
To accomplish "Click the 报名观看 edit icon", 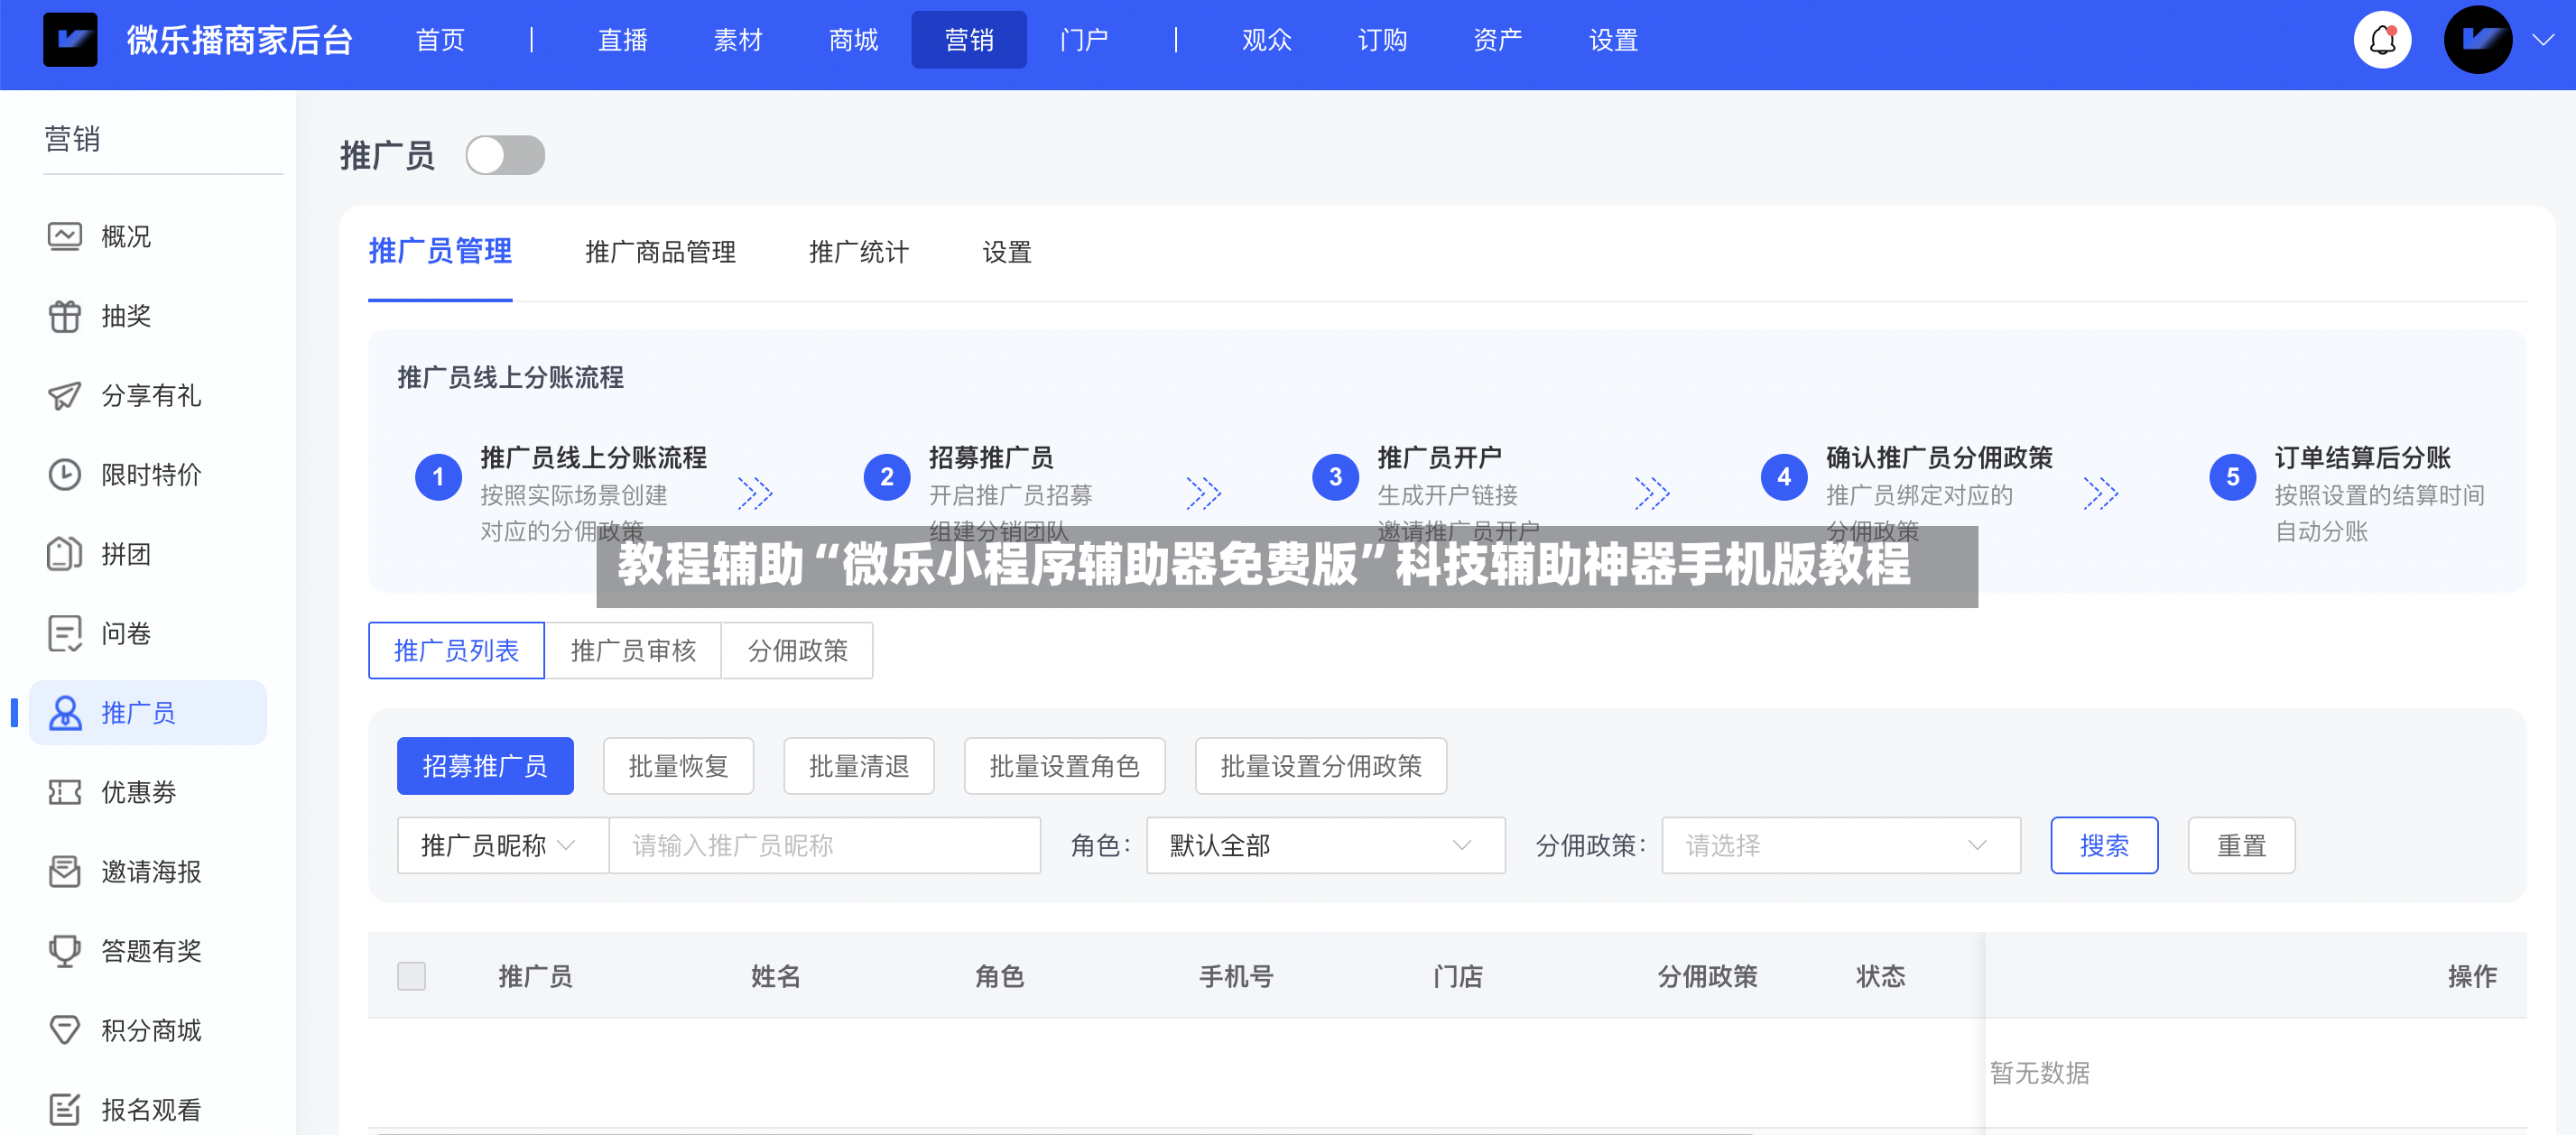I will [x=65, y=1110].
